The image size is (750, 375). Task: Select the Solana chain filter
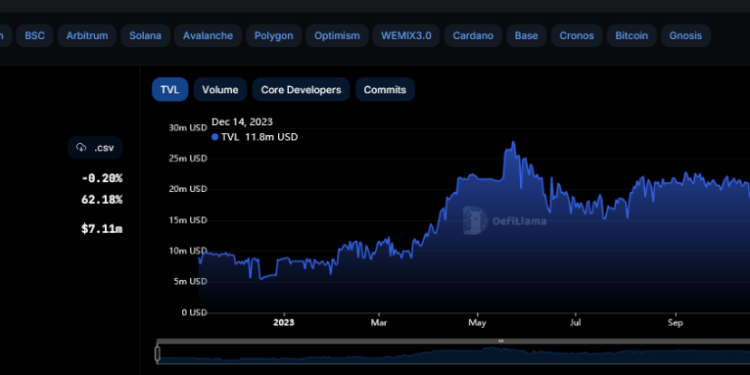(x=145, y=35)
